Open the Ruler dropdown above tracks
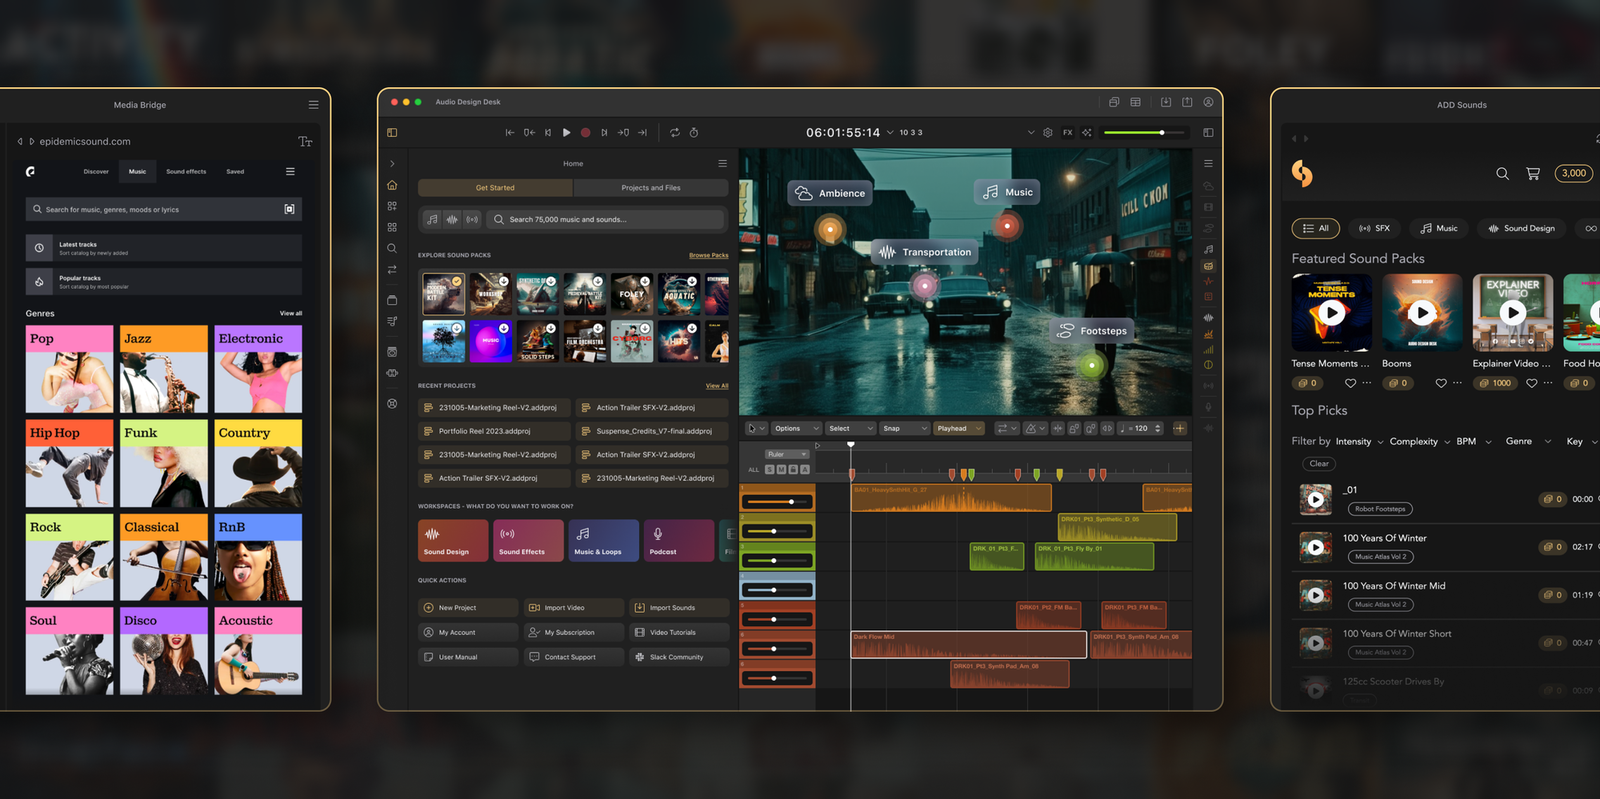1600x799 pixels. coord(787,454)
